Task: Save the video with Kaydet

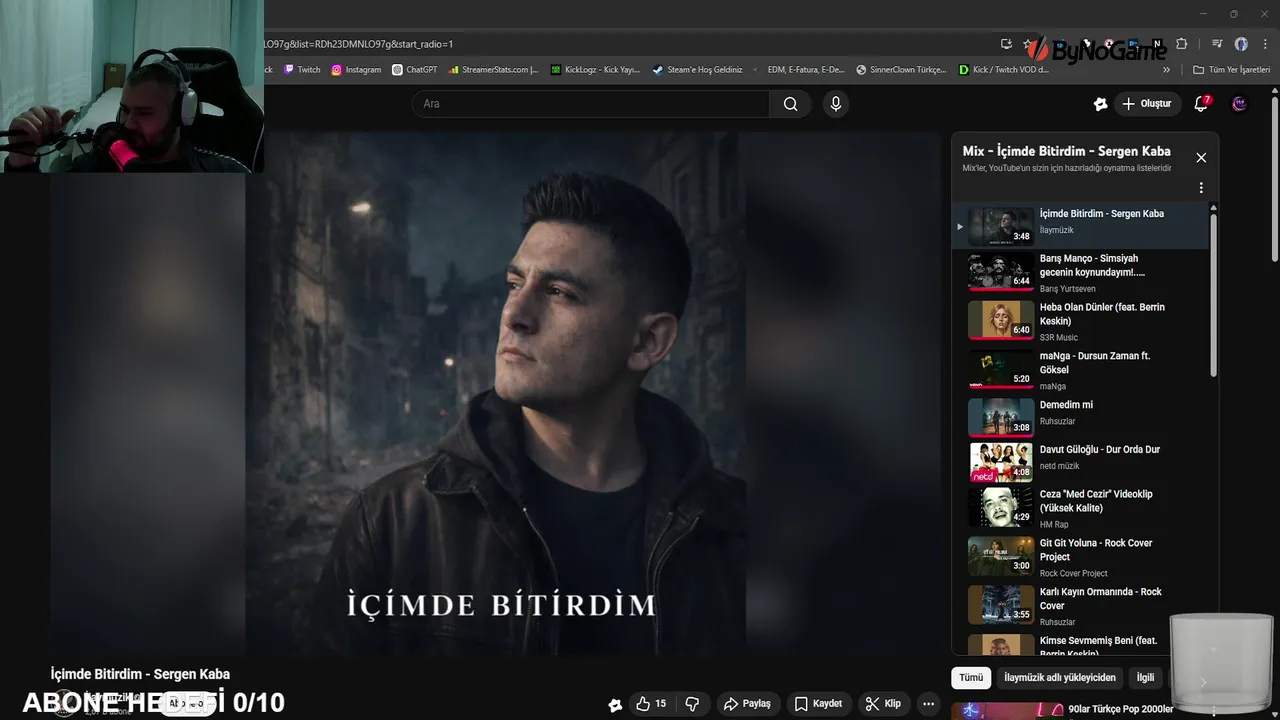Action: pyautogui.click(x=818, y=704)
